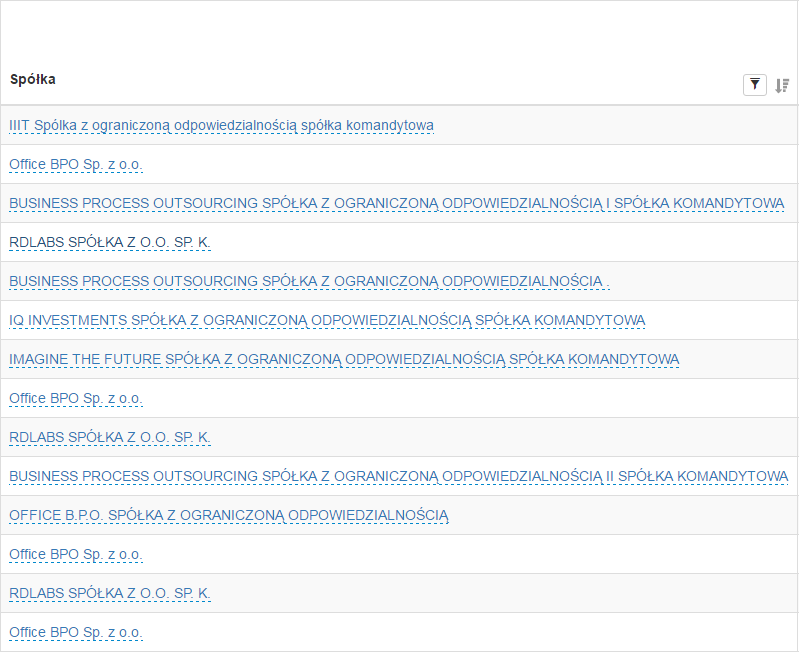Open the OFFICE B.P.O. SPÓŁKA Z OGRANICZONĄ ODPOWIEDZIALNOŚCIĄ link
799x652 pixels.
click(229, 515)
